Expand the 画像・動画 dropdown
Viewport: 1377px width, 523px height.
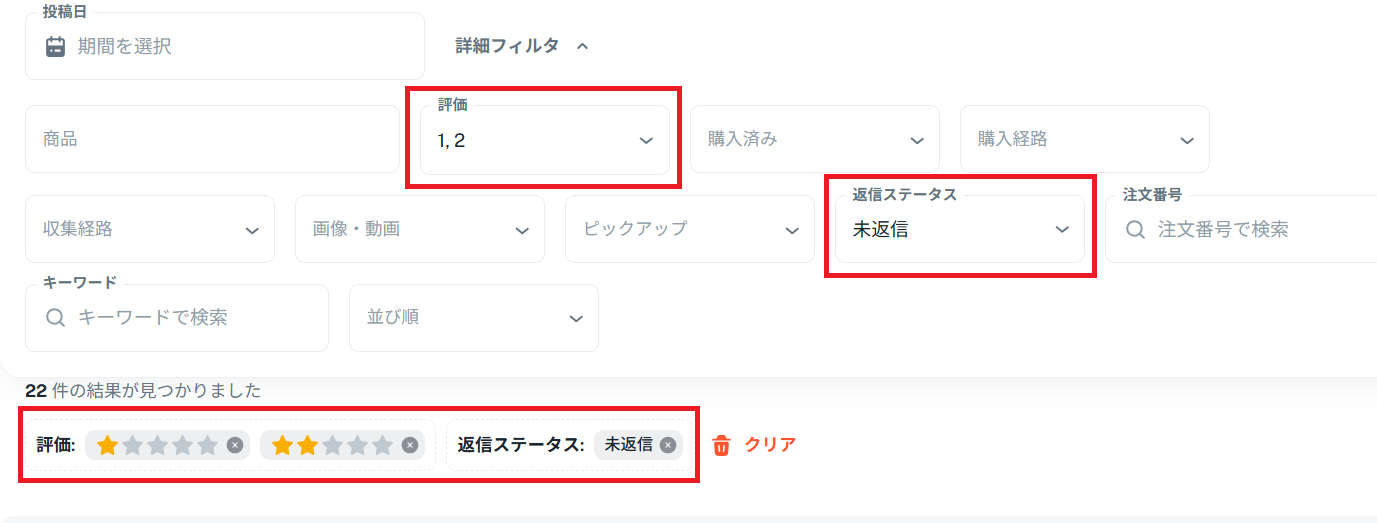tap(420, 229)
